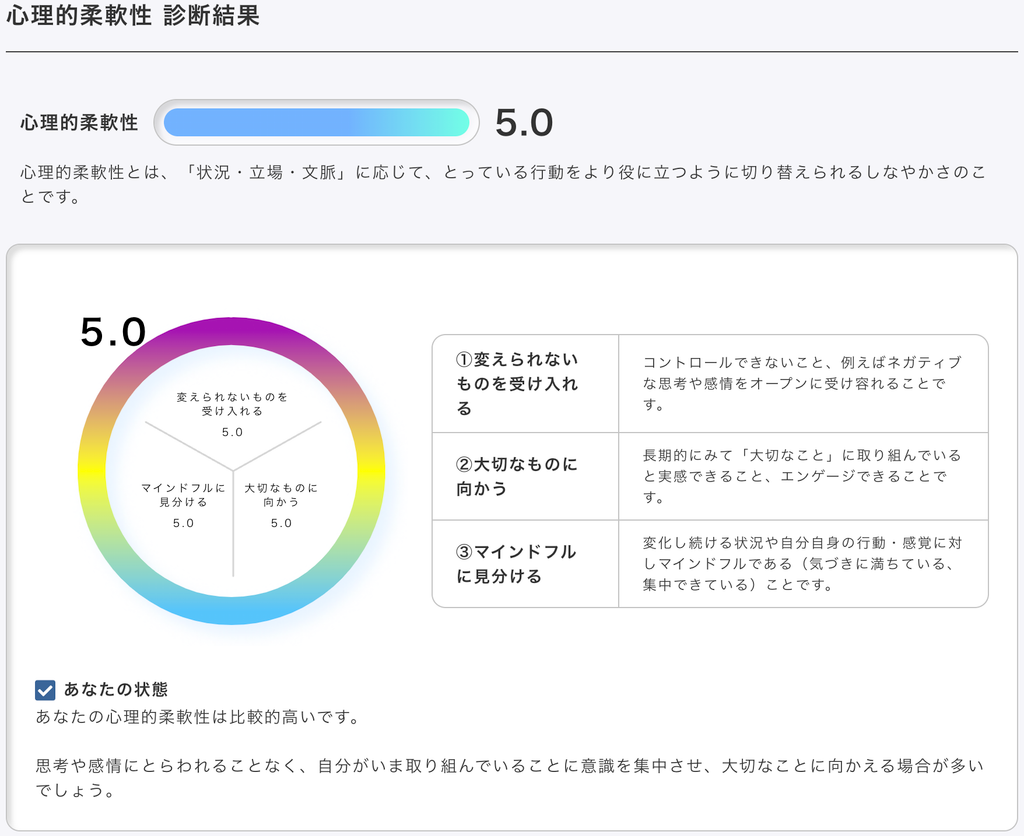This screenshot has height=836, width=1024.
Task: Toggle the あなたの状態 checkbox
Action: 45,690
